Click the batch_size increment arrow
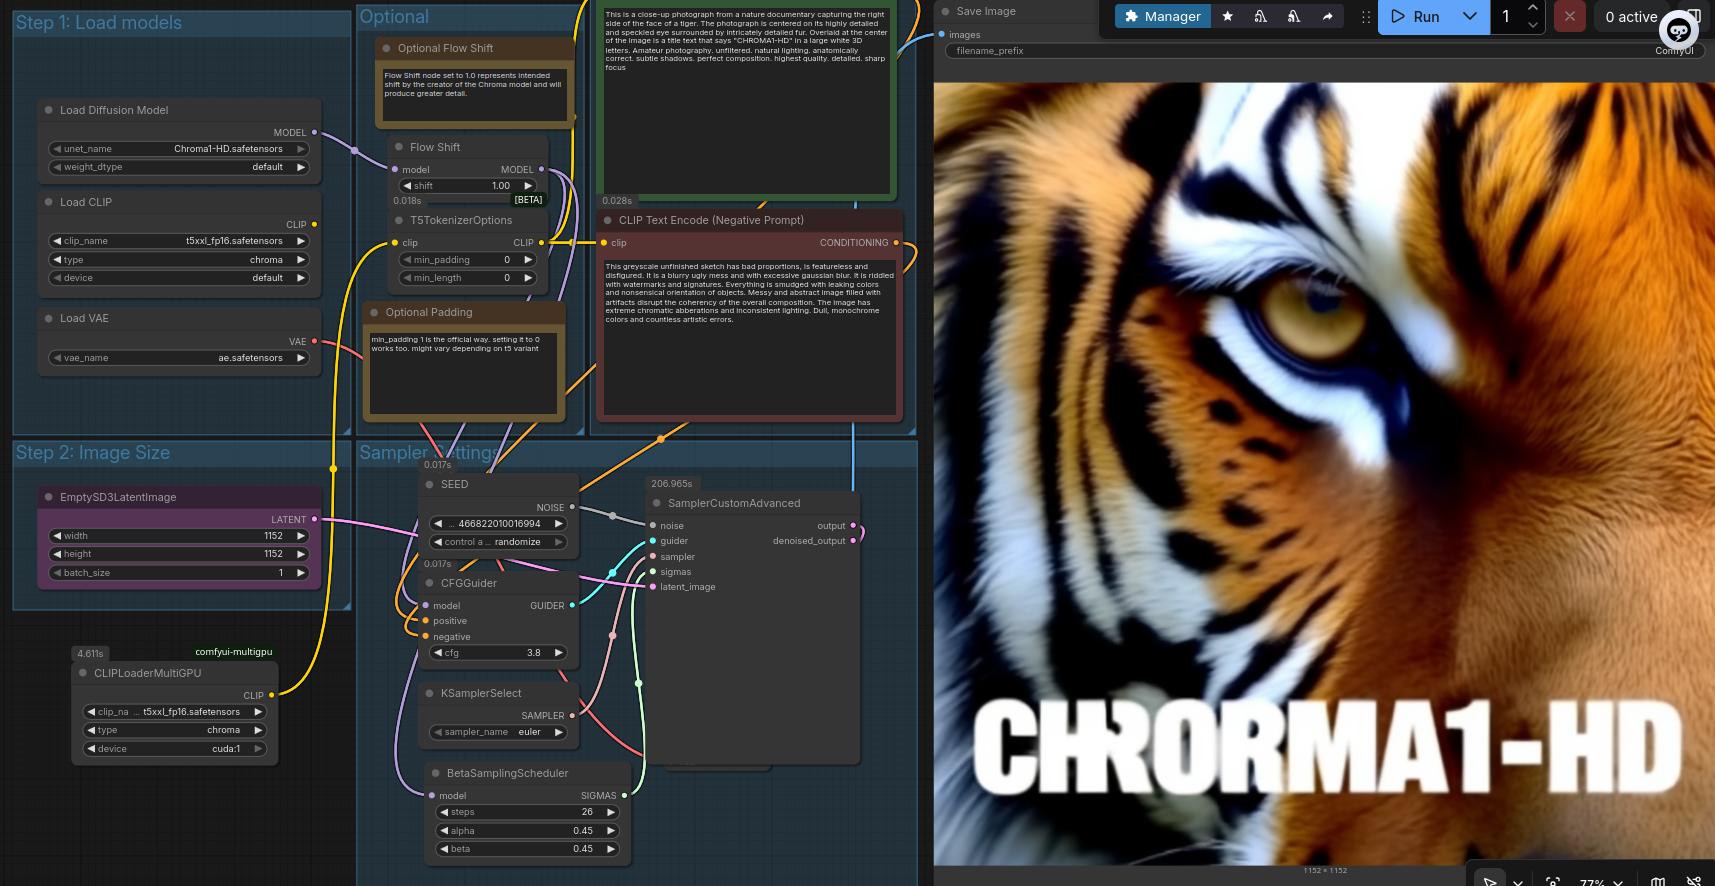Viewport: 1715px width, 886px height. [x=300, y=573]
